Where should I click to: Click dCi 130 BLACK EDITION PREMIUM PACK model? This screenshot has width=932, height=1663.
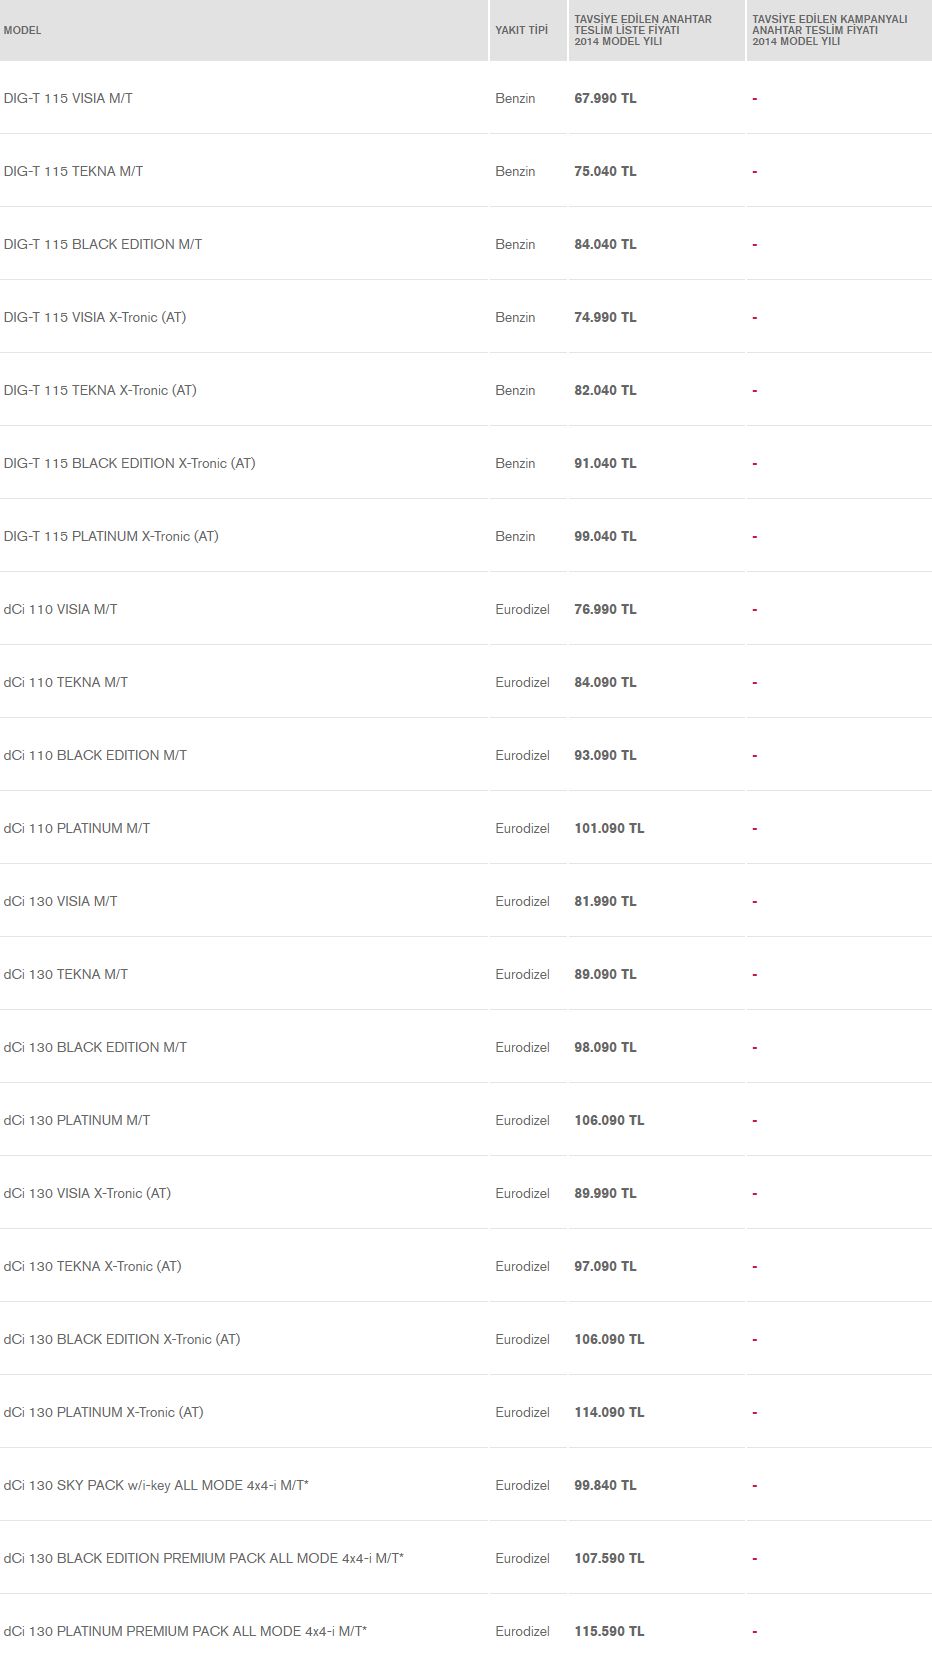(x=203, y=1558)
